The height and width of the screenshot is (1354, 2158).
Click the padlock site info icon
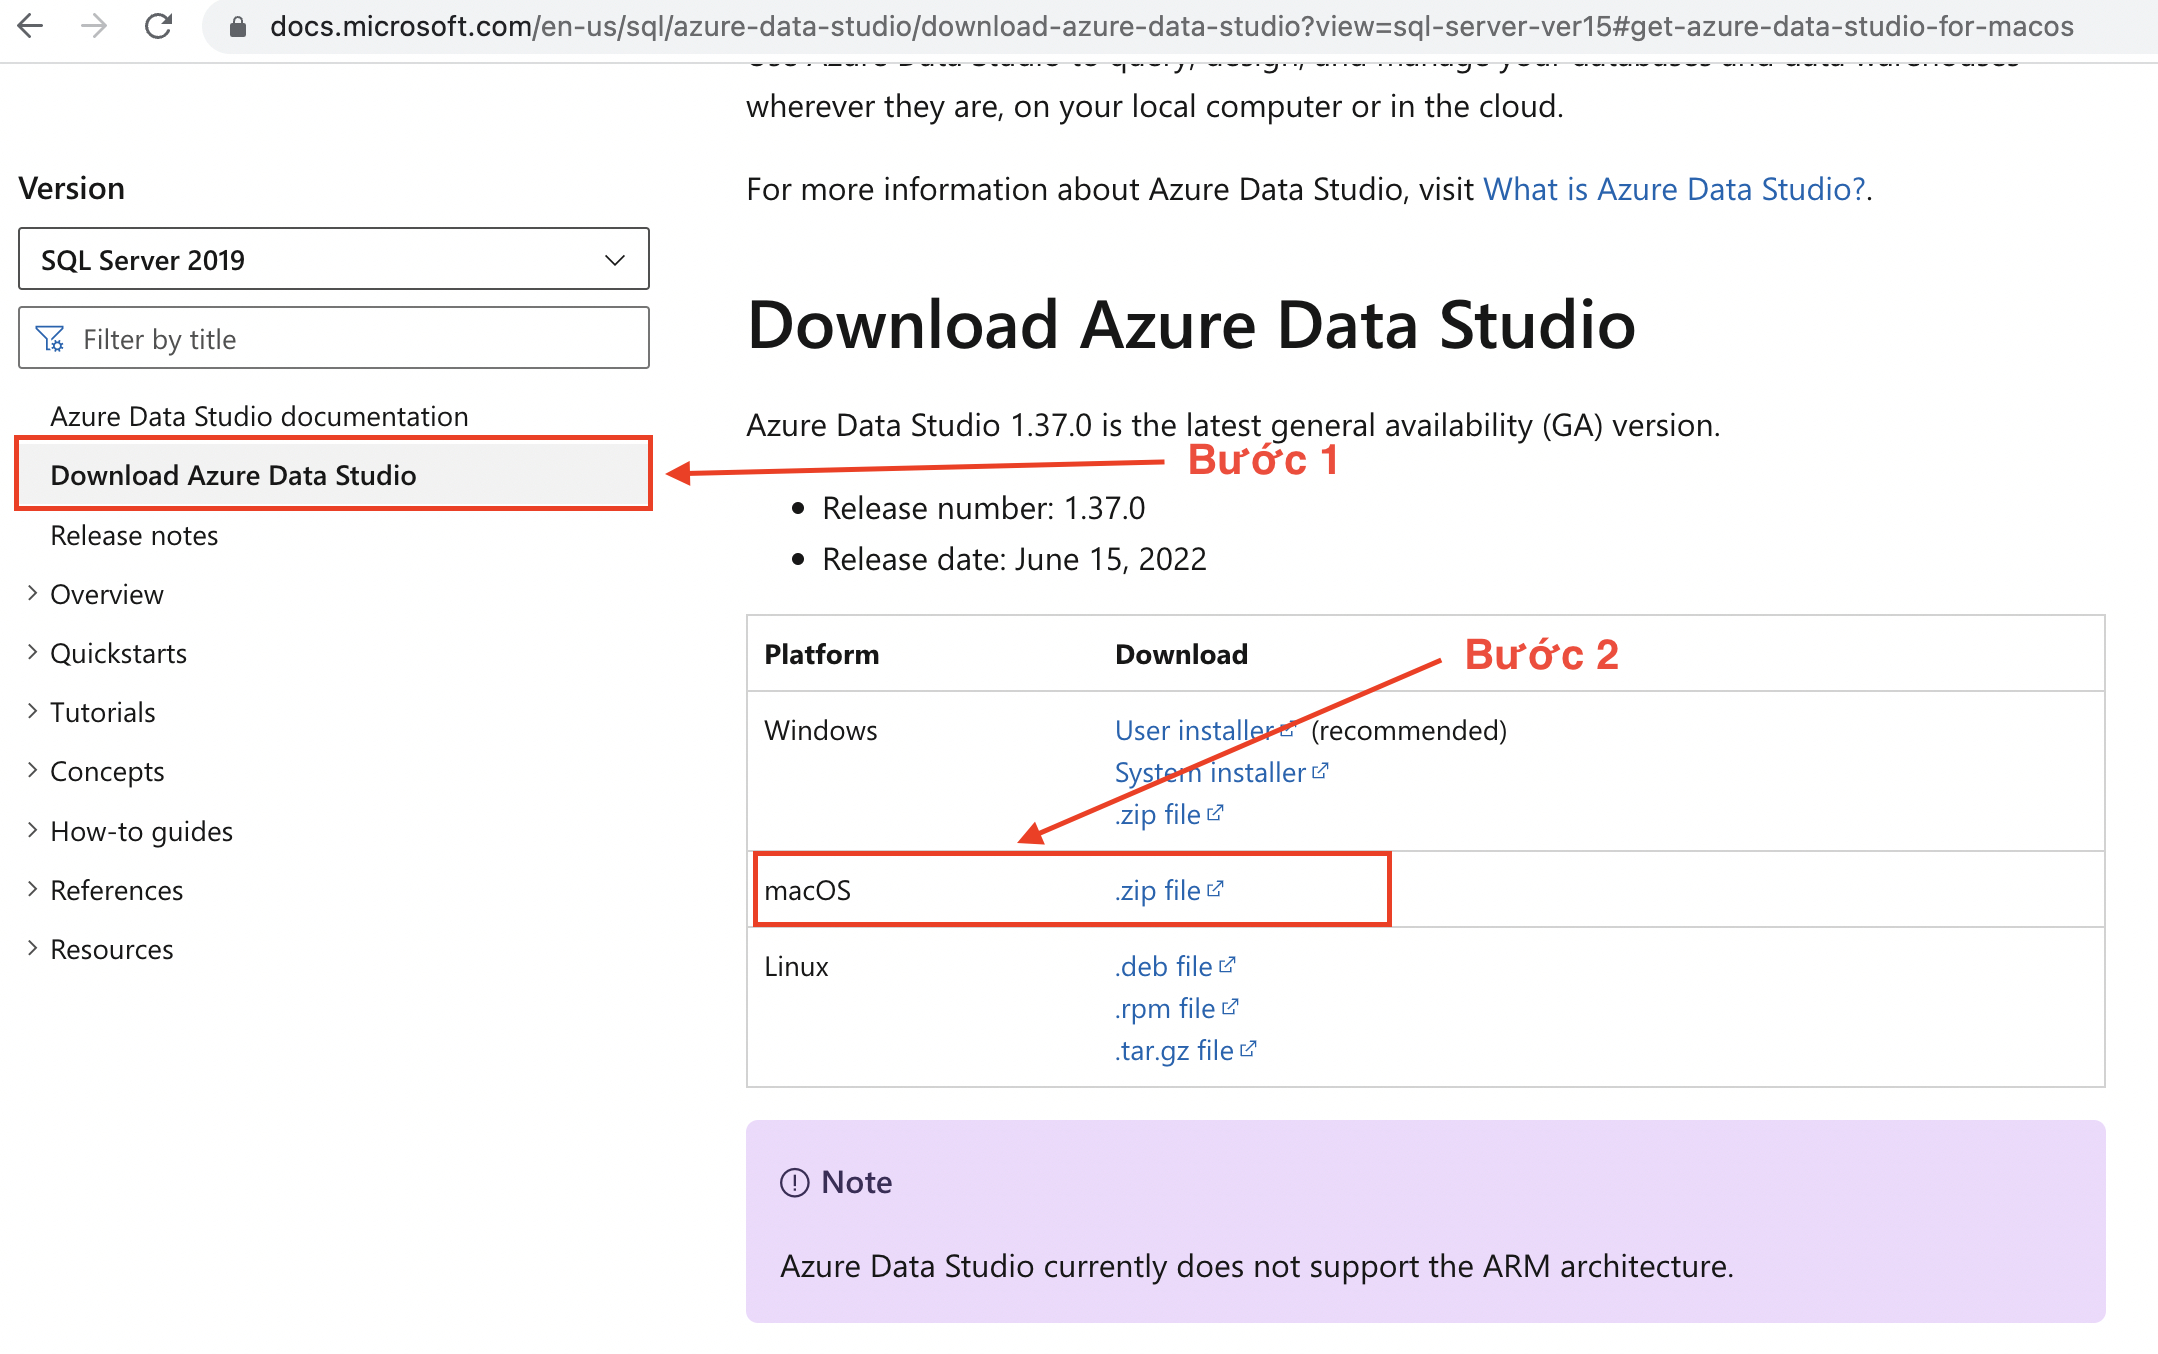(238, 27)
